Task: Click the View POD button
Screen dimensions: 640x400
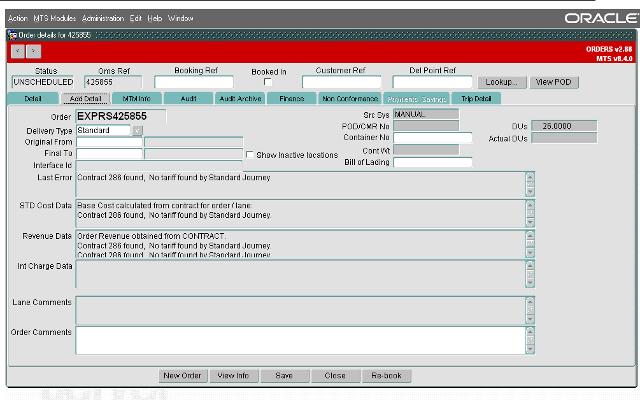Action: (553, 82)
